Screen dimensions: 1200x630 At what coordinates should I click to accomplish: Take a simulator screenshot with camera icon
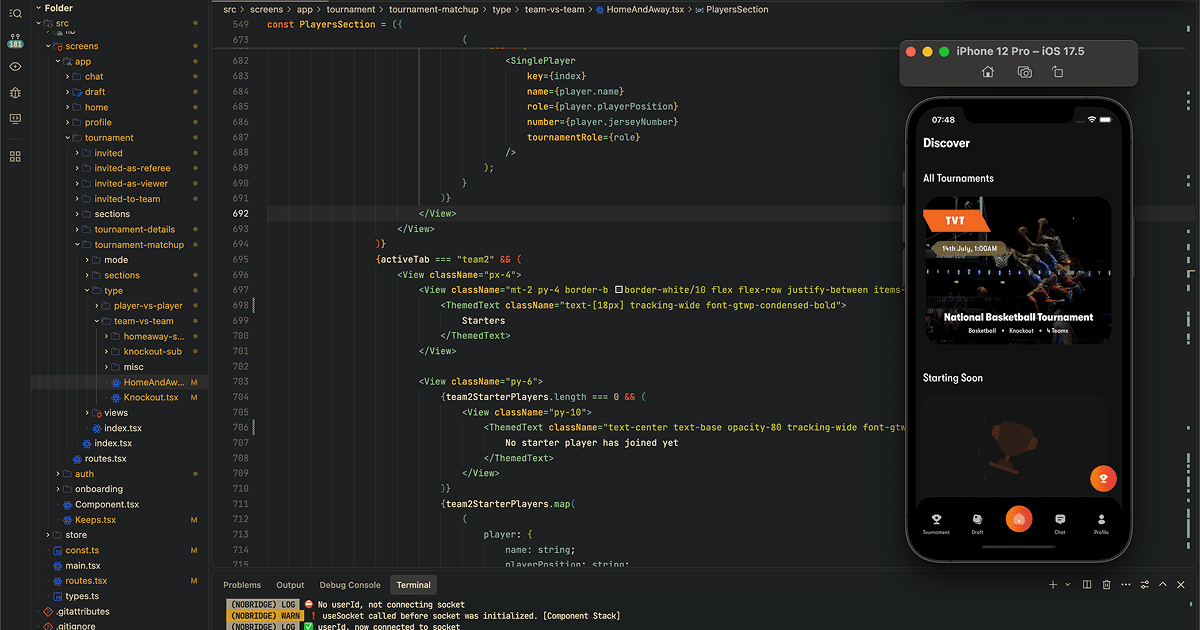point(1024,72)
